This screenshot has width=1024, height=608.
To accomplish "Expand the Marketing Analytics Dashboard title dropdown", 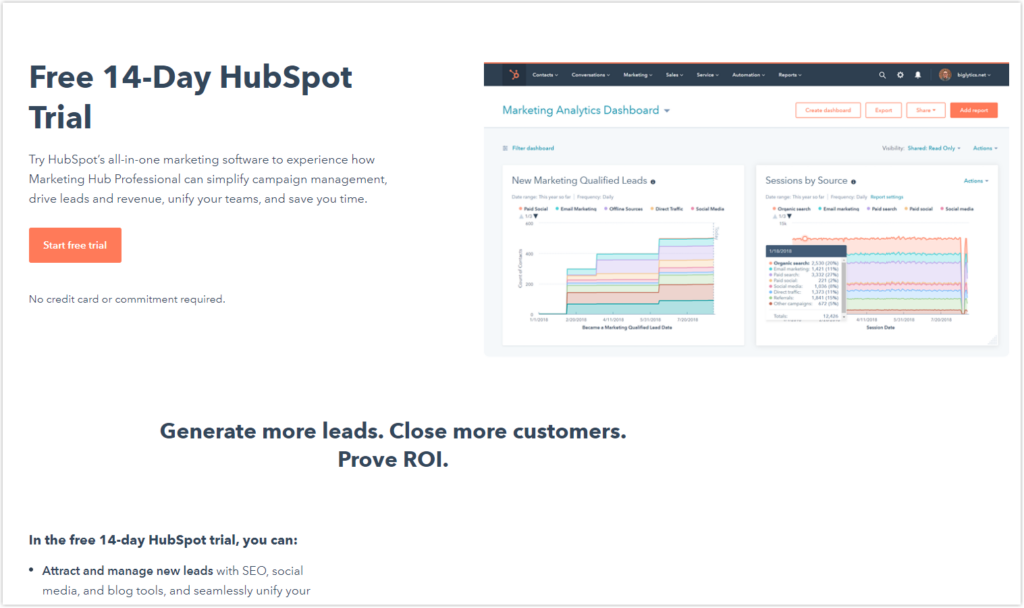I will click(667, 111).
